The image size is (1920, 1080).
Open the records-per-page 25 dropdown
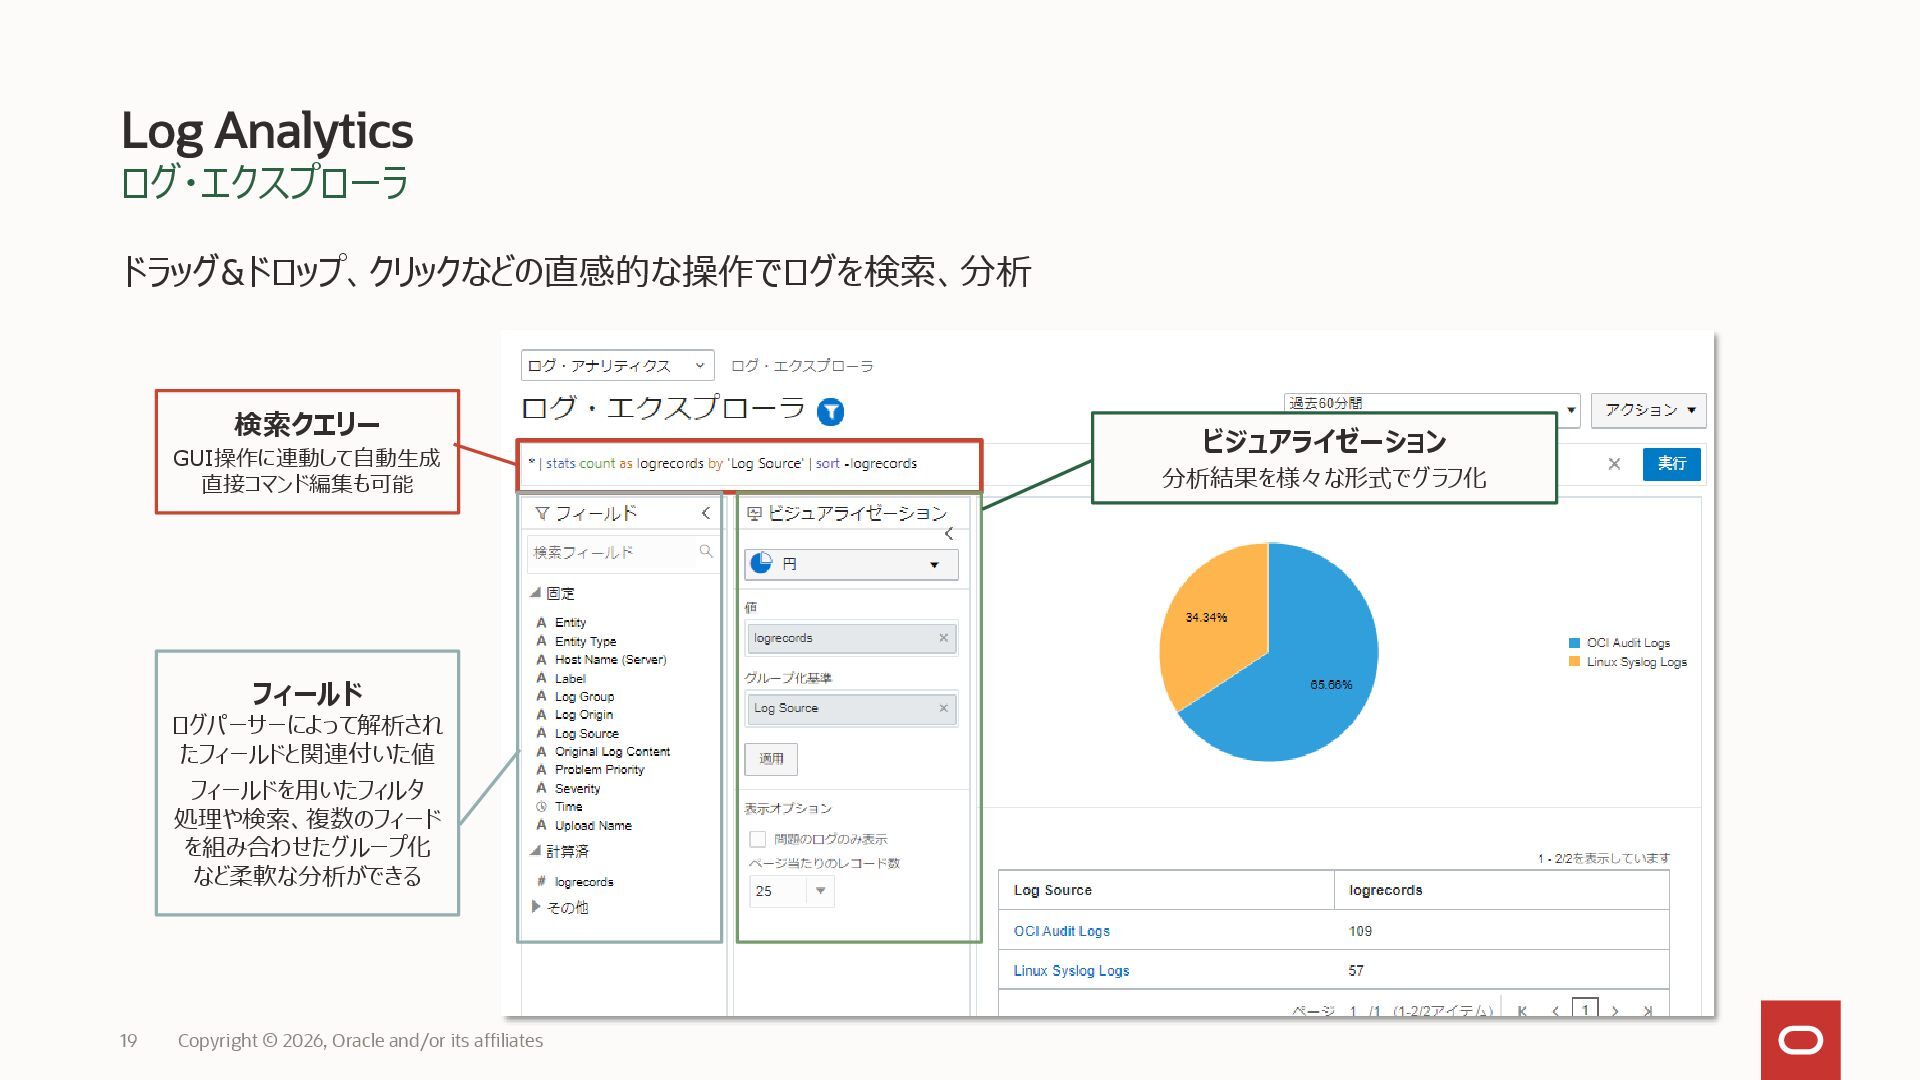(820, 891)
